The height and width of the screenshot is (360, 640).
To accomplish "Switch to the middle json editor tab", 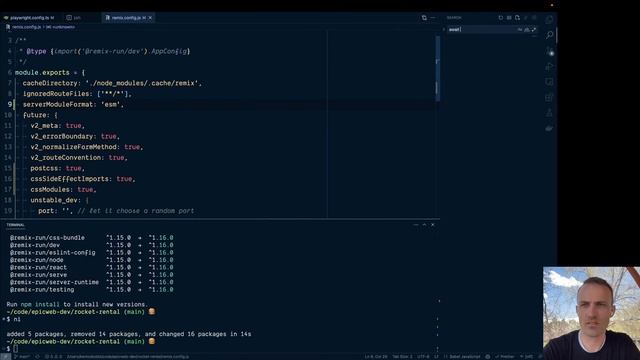I will pos(78,18).
